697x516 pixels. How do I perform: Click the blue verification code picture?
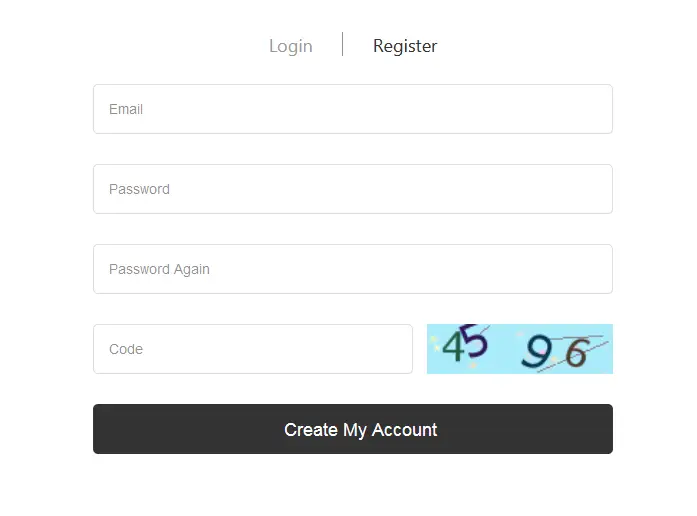tap(520, 349)
